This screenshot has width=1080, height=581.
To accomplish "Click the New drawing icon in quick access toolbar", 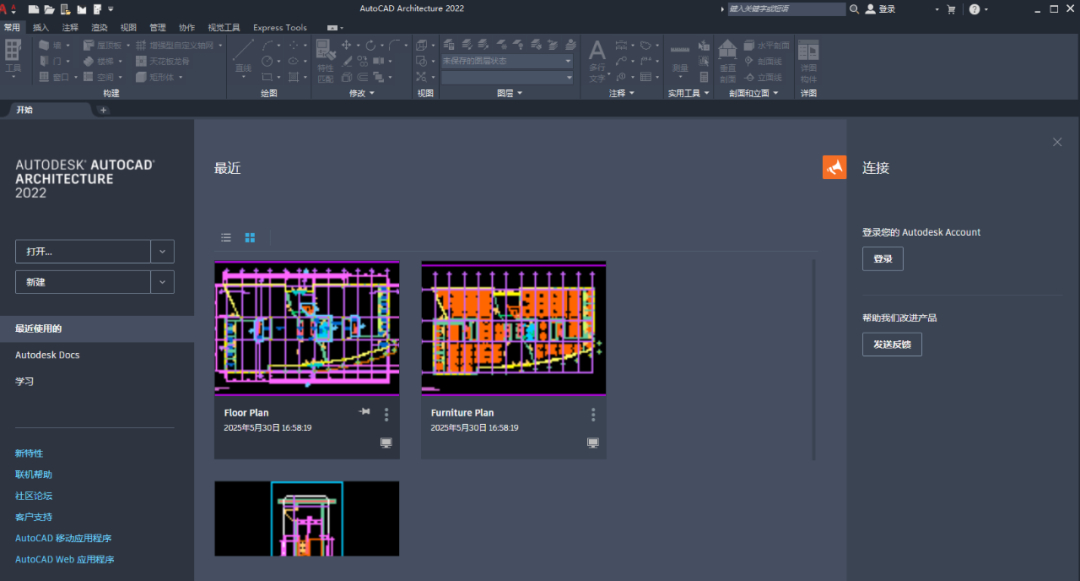I will tap(32, 9).
